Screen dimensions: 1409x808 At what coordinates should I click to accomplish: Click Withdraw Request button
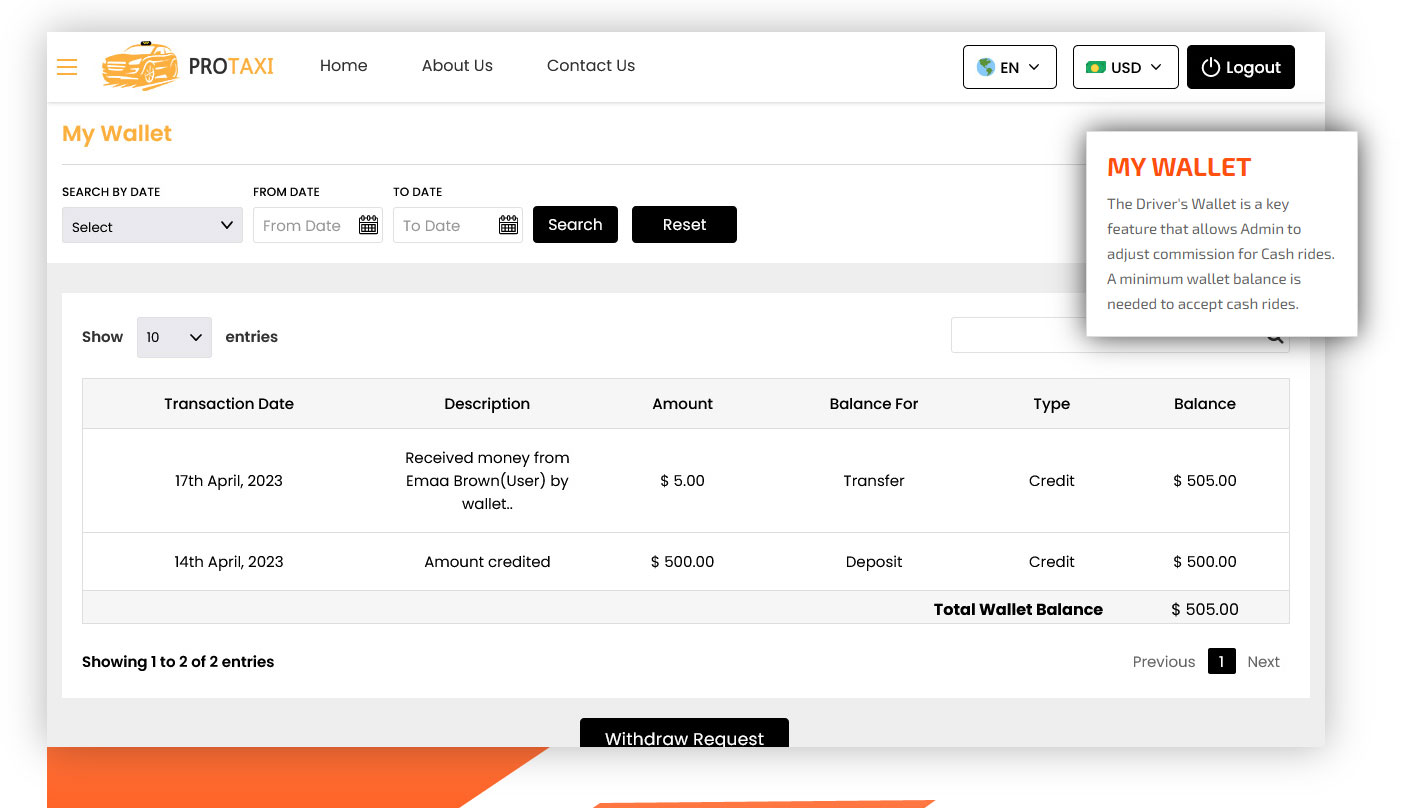pos(684,733)
